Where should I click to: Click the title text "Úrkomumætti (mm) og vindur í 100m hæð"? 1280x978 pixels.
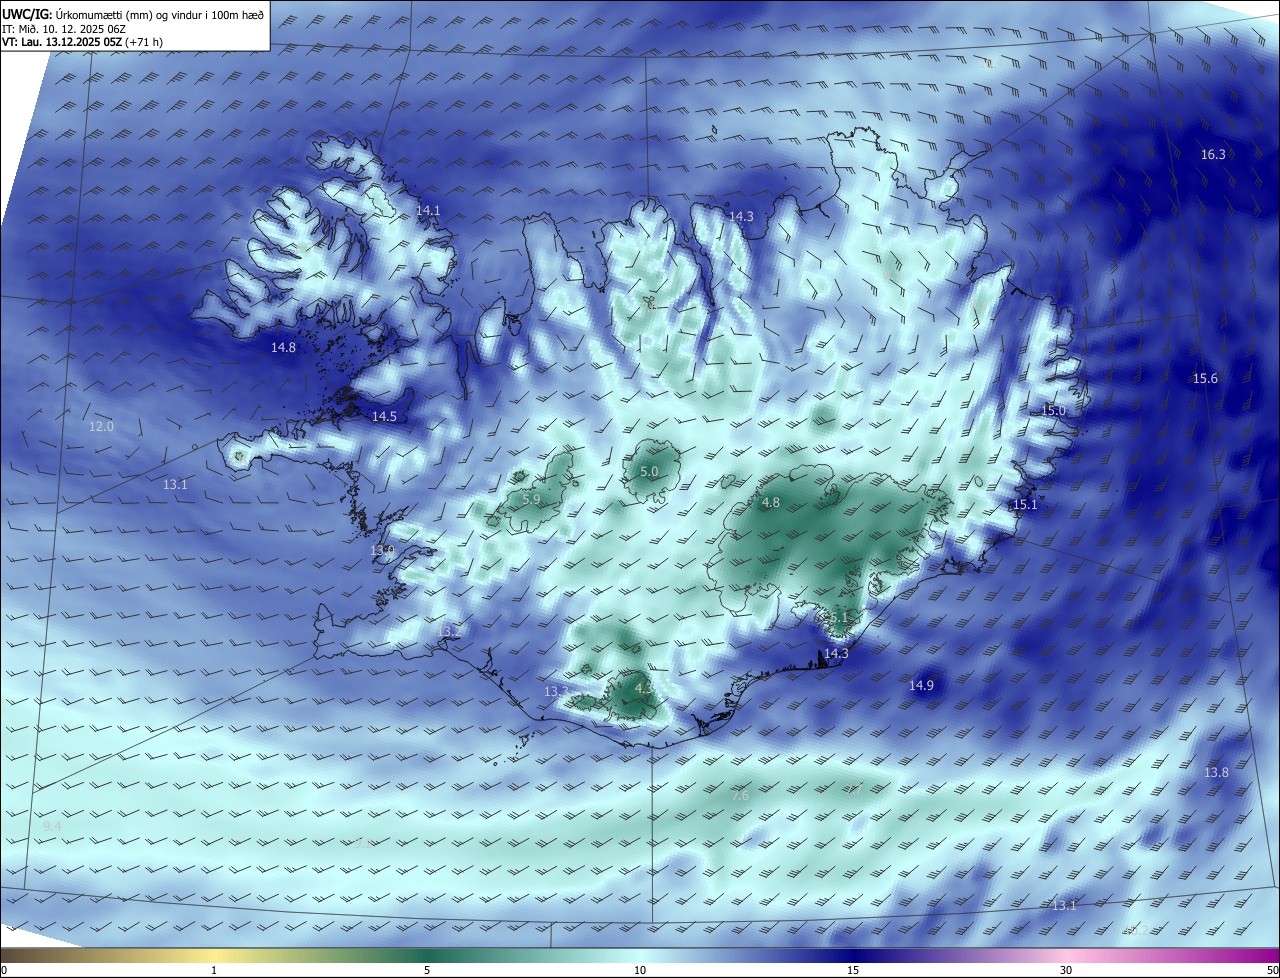coord(160,14)
